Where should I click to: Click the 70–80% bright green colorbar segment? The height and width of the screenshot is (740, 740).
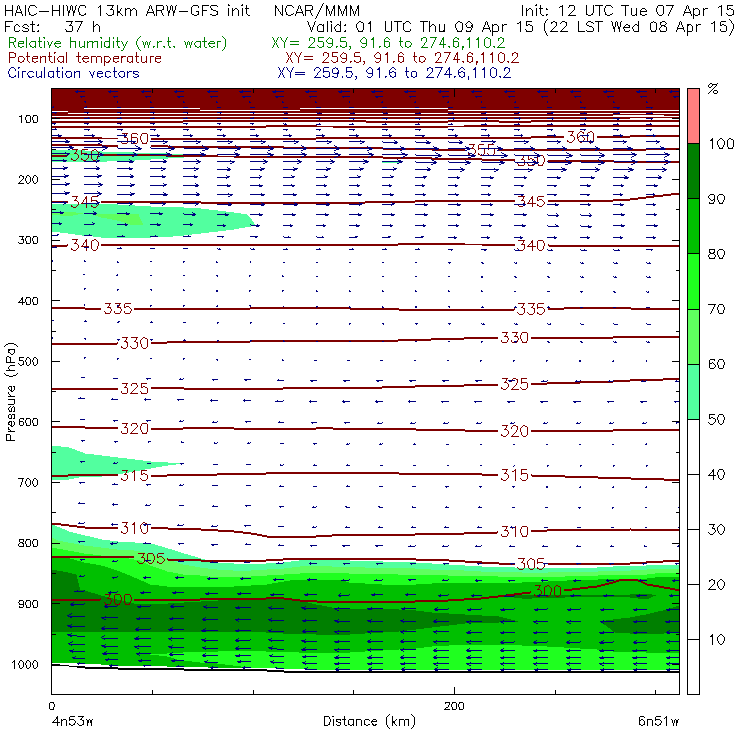point(693,281)
